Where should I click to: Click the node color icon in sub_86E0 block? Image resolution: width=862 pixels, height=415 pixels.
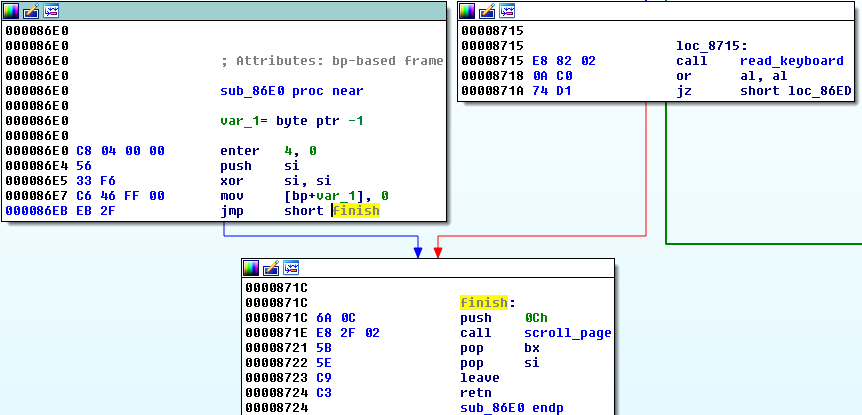(x=12, y=11)
